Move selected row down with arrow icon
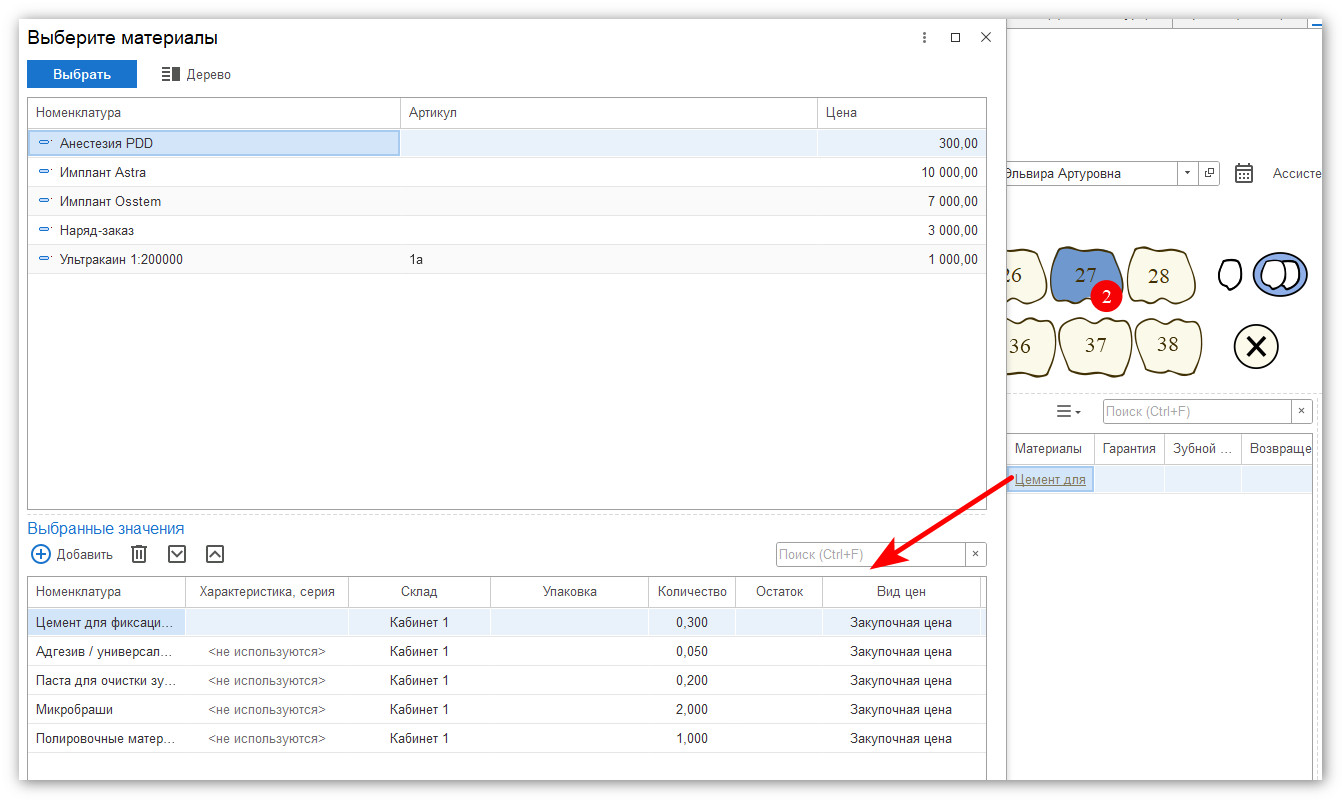The image size is (1342, 800). click(177, 554)
